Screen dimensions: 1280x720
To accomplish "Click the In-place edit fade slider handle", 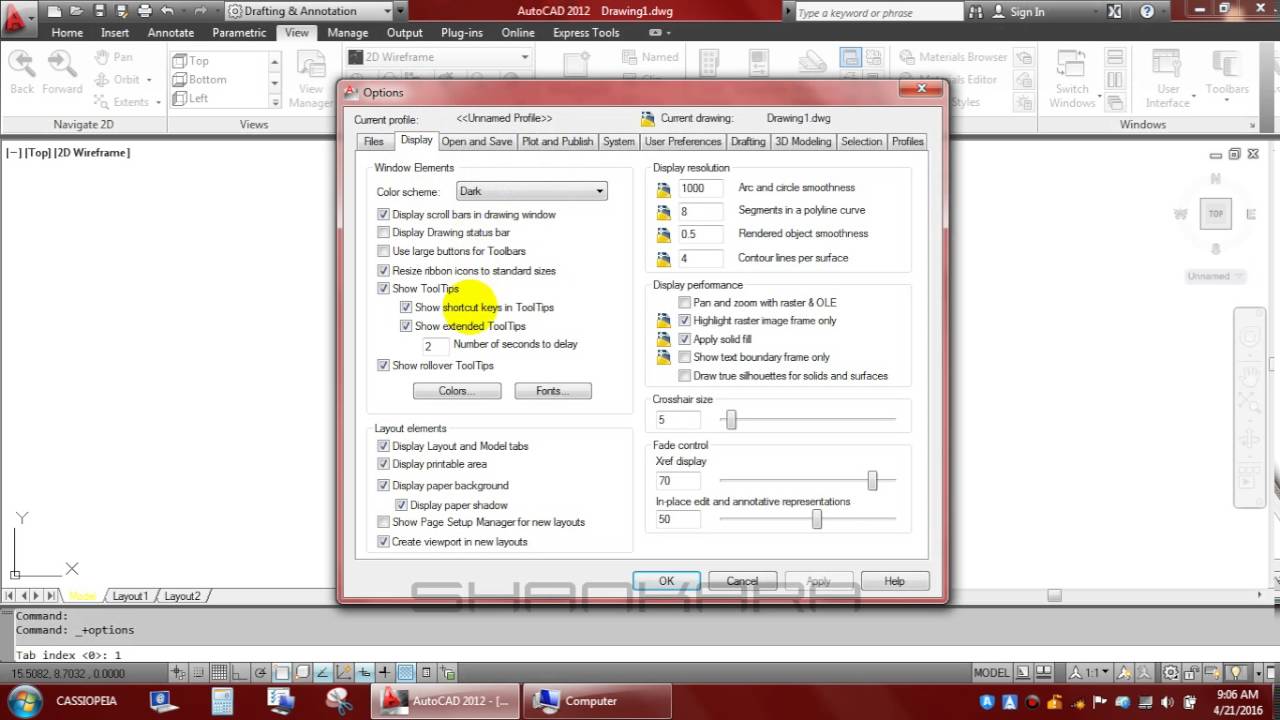I will (817, 519).
